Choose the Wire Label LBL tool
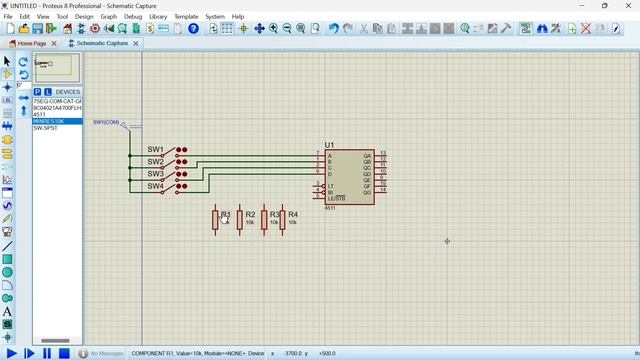Screen dimensions: 640x360 (x=7, y=100)
